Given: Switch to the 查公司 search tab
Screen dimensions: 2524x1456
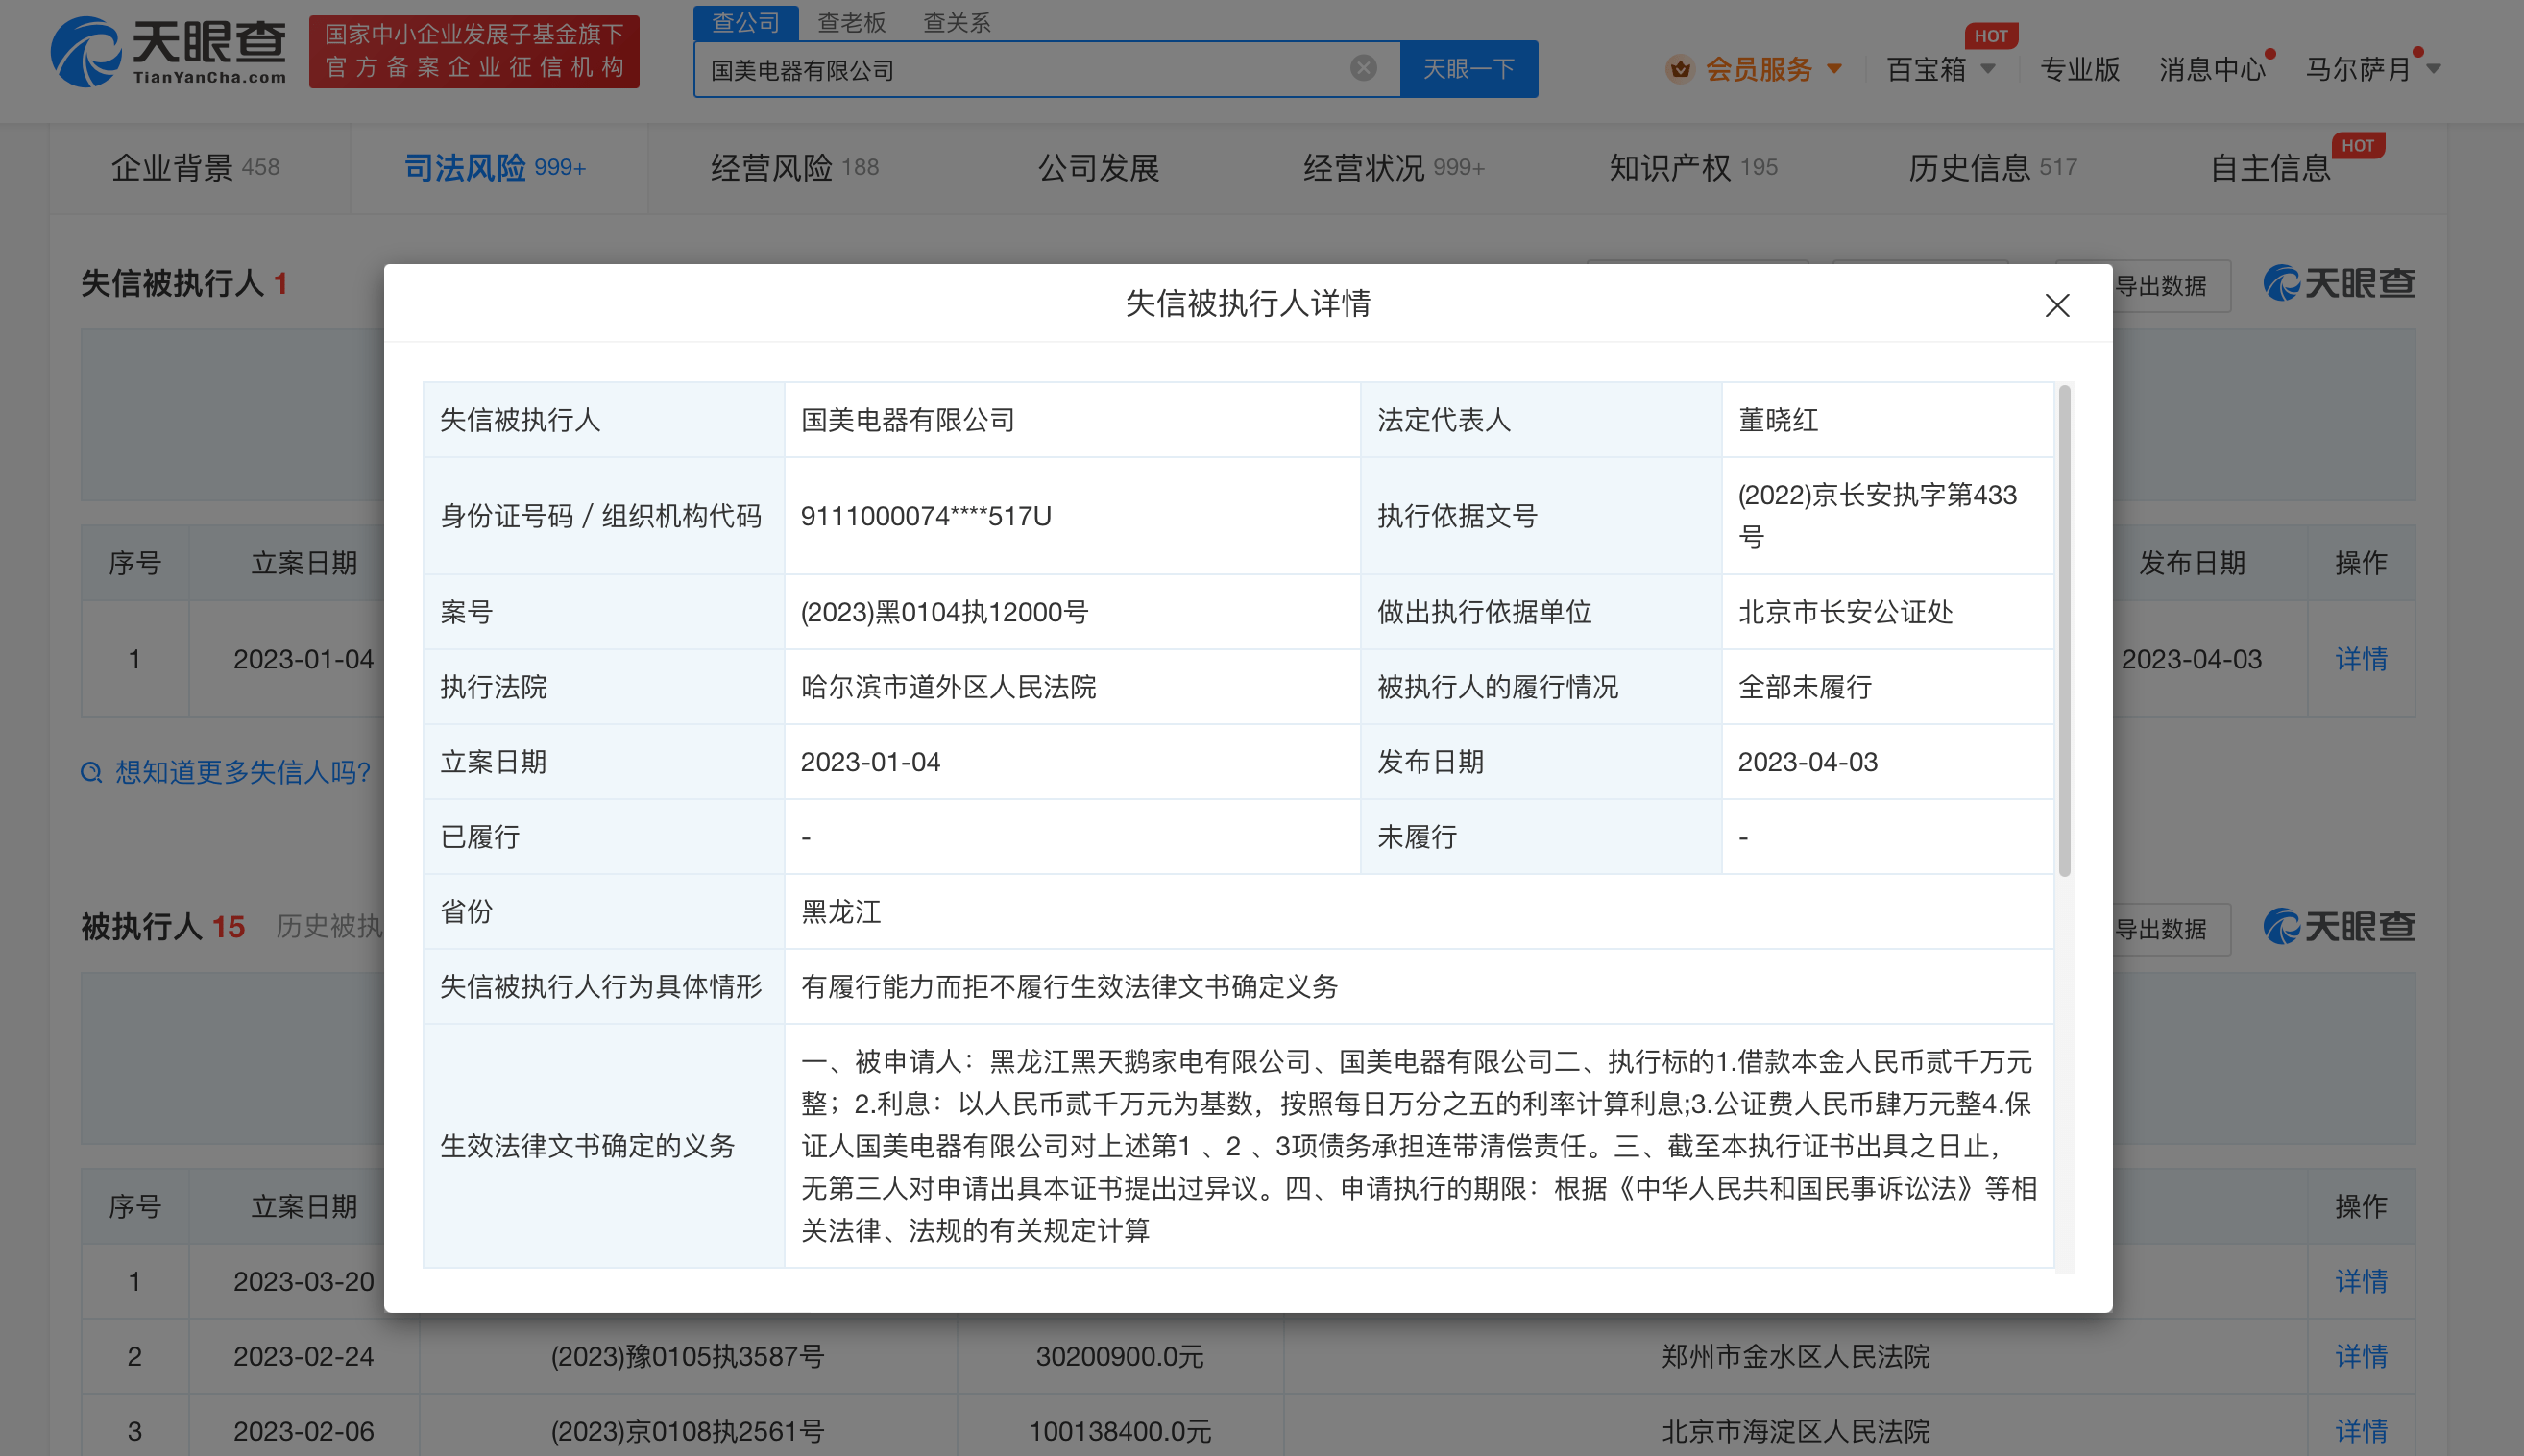Looking at the screenshot, I should [746, 22].
